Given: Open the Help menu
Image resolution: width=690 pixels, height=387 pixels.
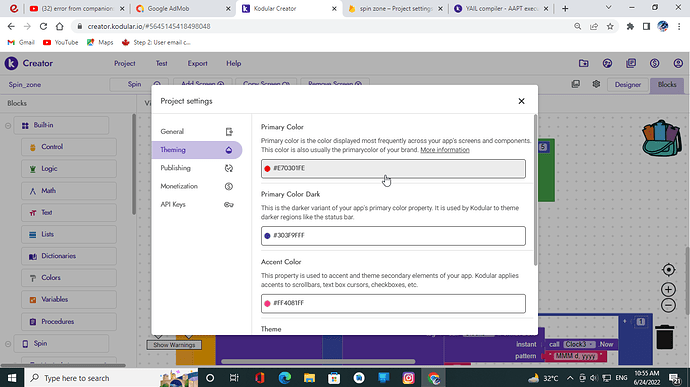Looking at the screenshot, I should pos(234,63).
